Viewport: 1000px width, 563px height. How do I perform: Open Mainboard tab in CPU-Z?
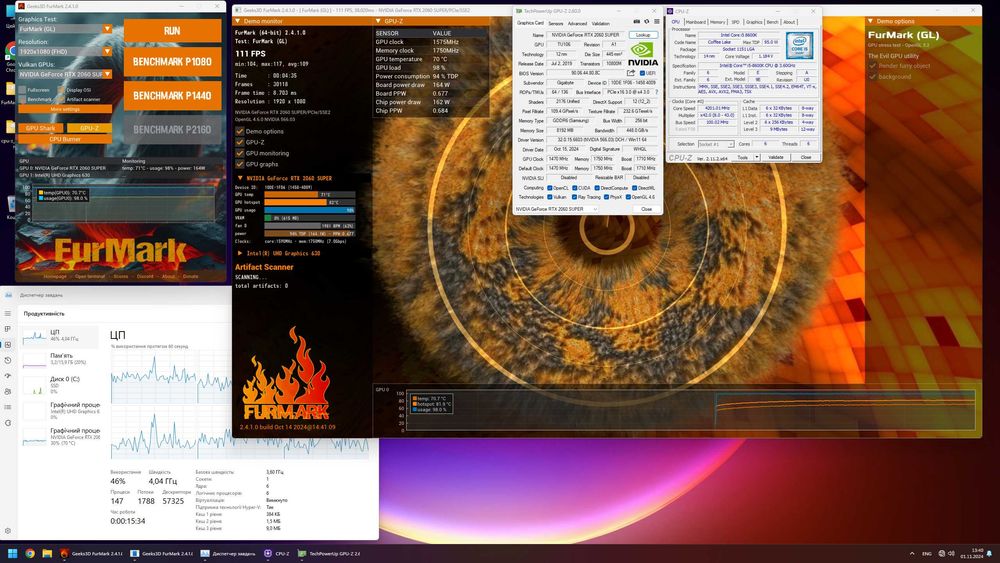695,22
